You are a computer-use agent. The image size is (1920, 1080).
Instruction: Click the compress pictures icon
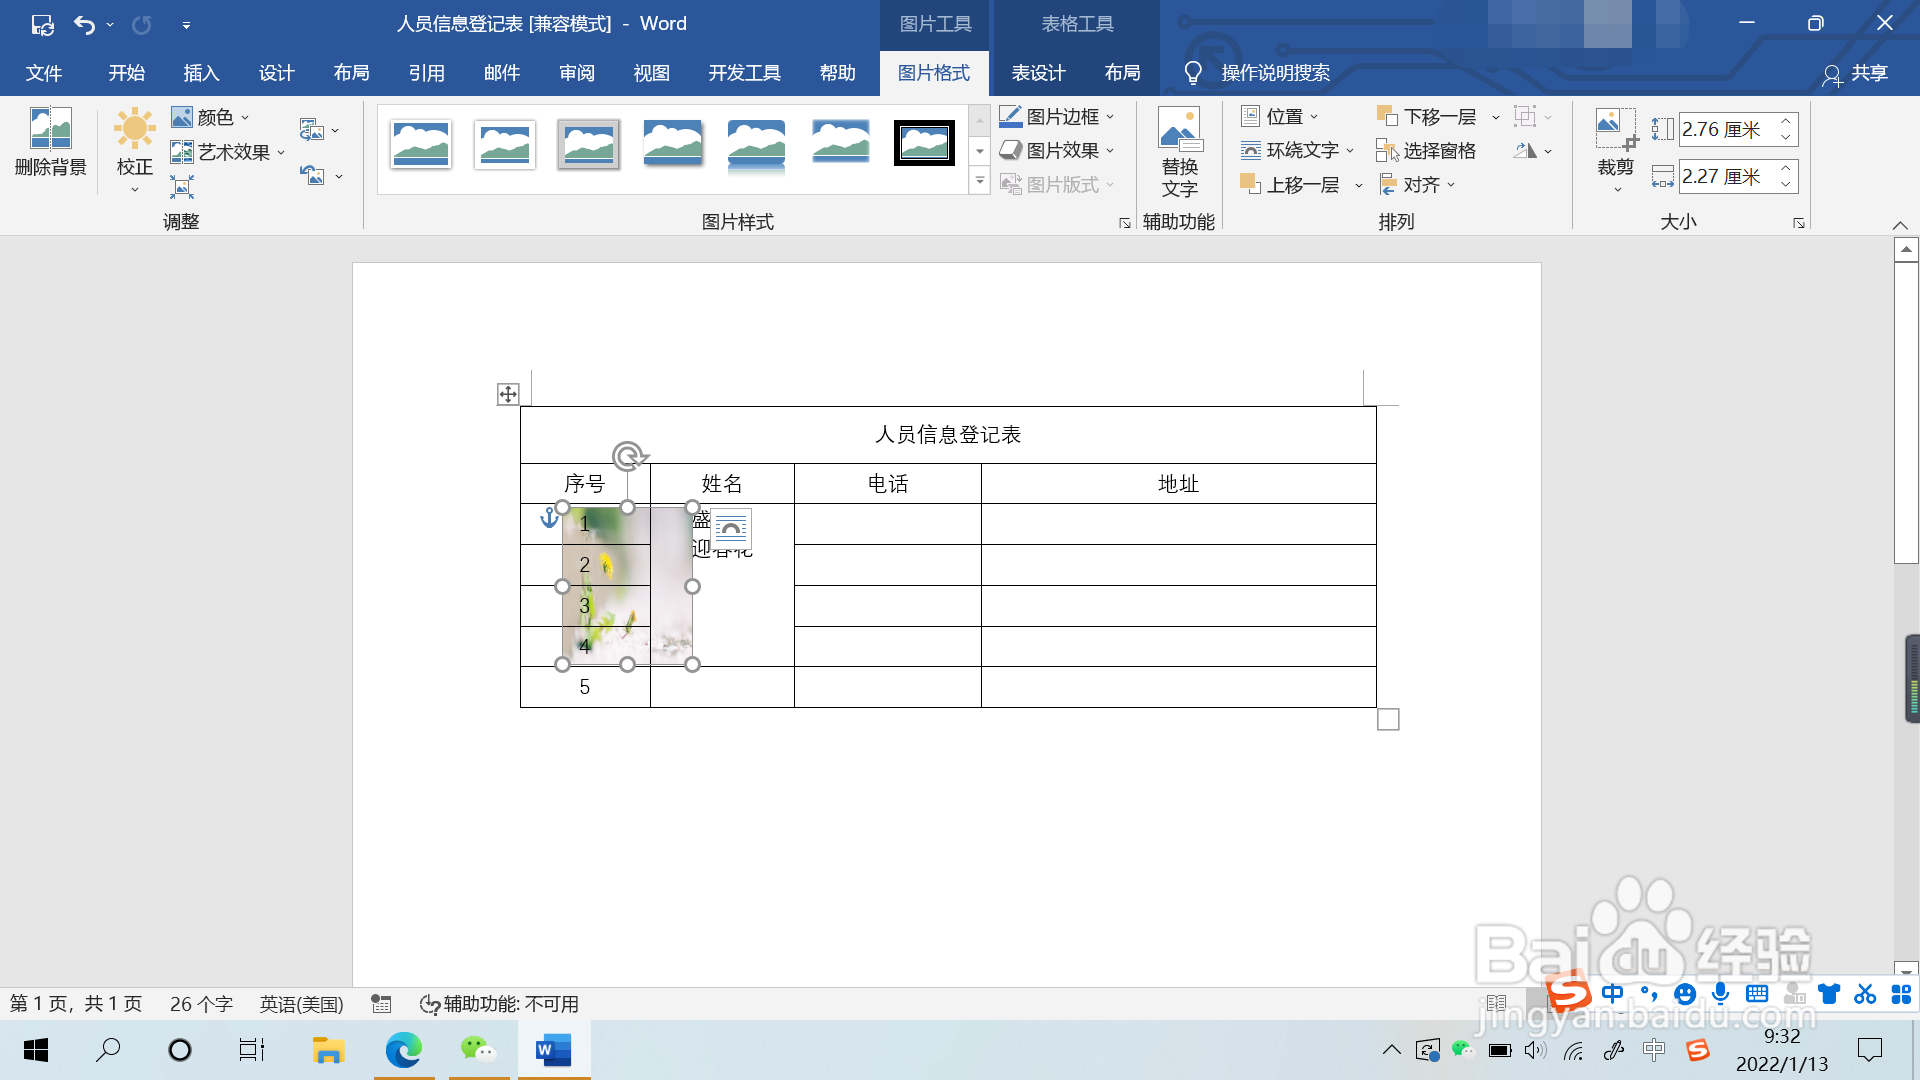[181, 186]
